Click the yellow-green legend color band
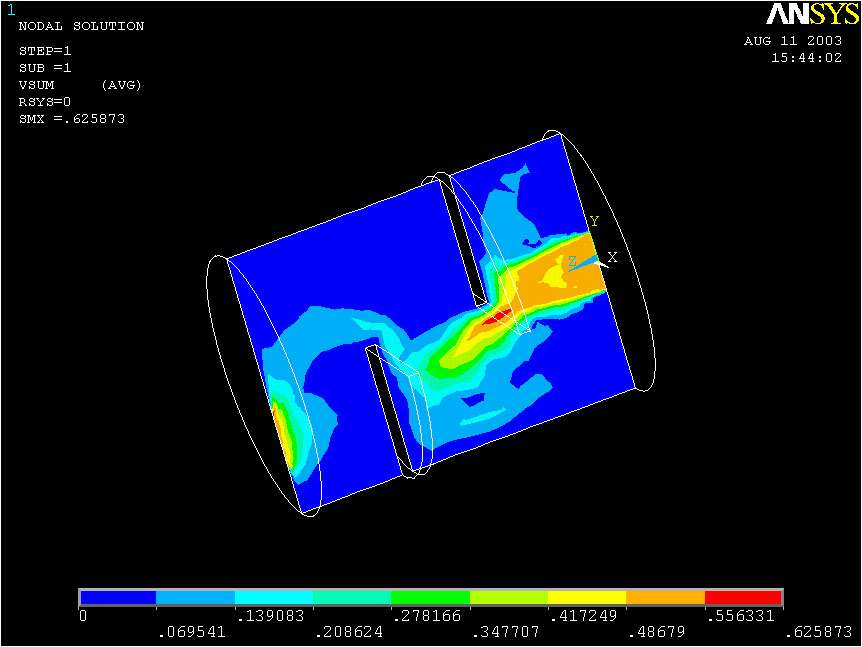862x647 pixels. 509,597
